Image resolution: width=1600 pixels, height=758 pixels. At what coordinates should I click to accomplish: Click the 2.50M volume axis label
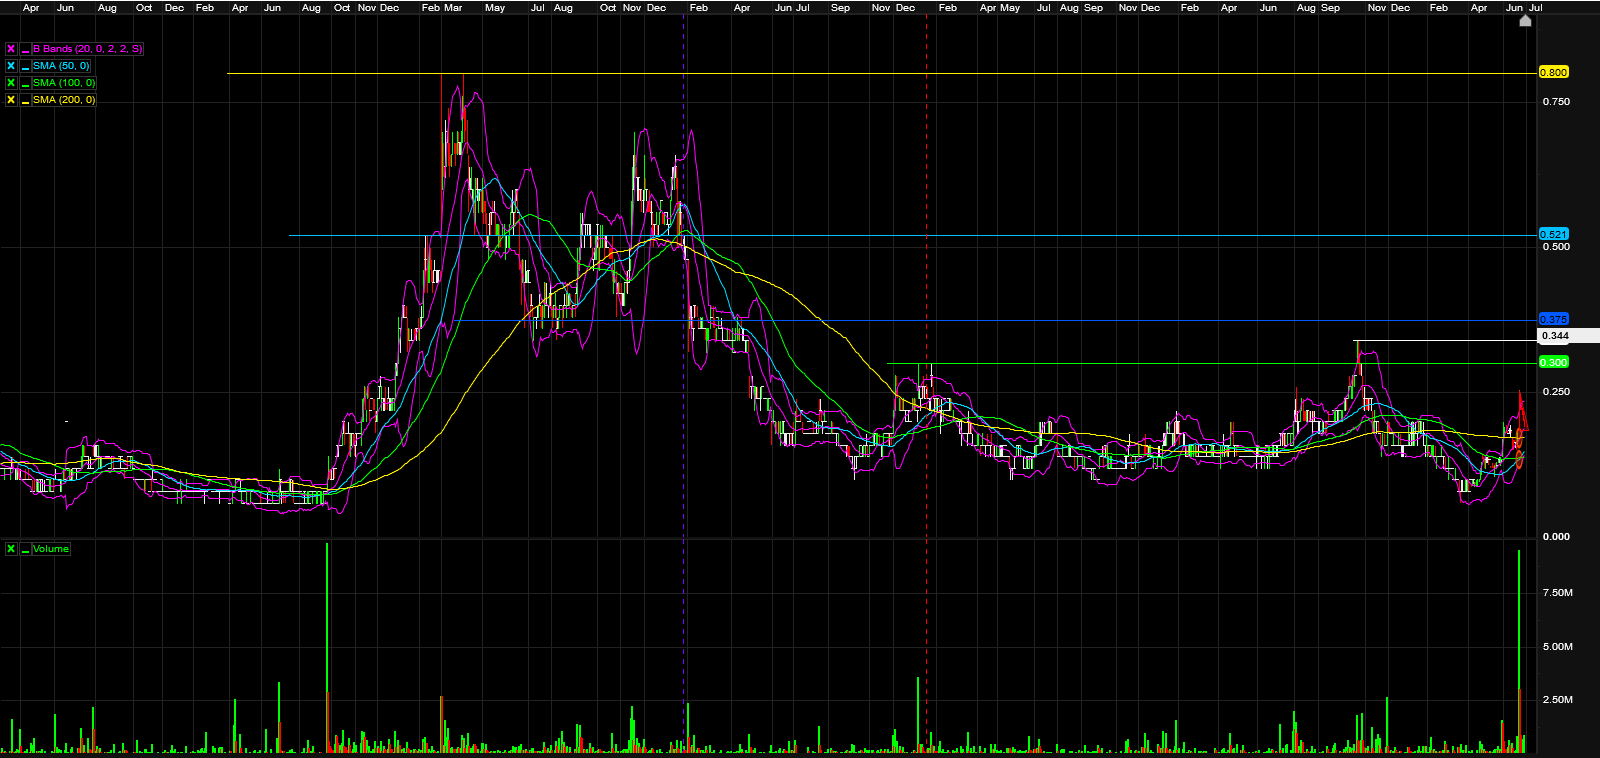pos(1557,700)
